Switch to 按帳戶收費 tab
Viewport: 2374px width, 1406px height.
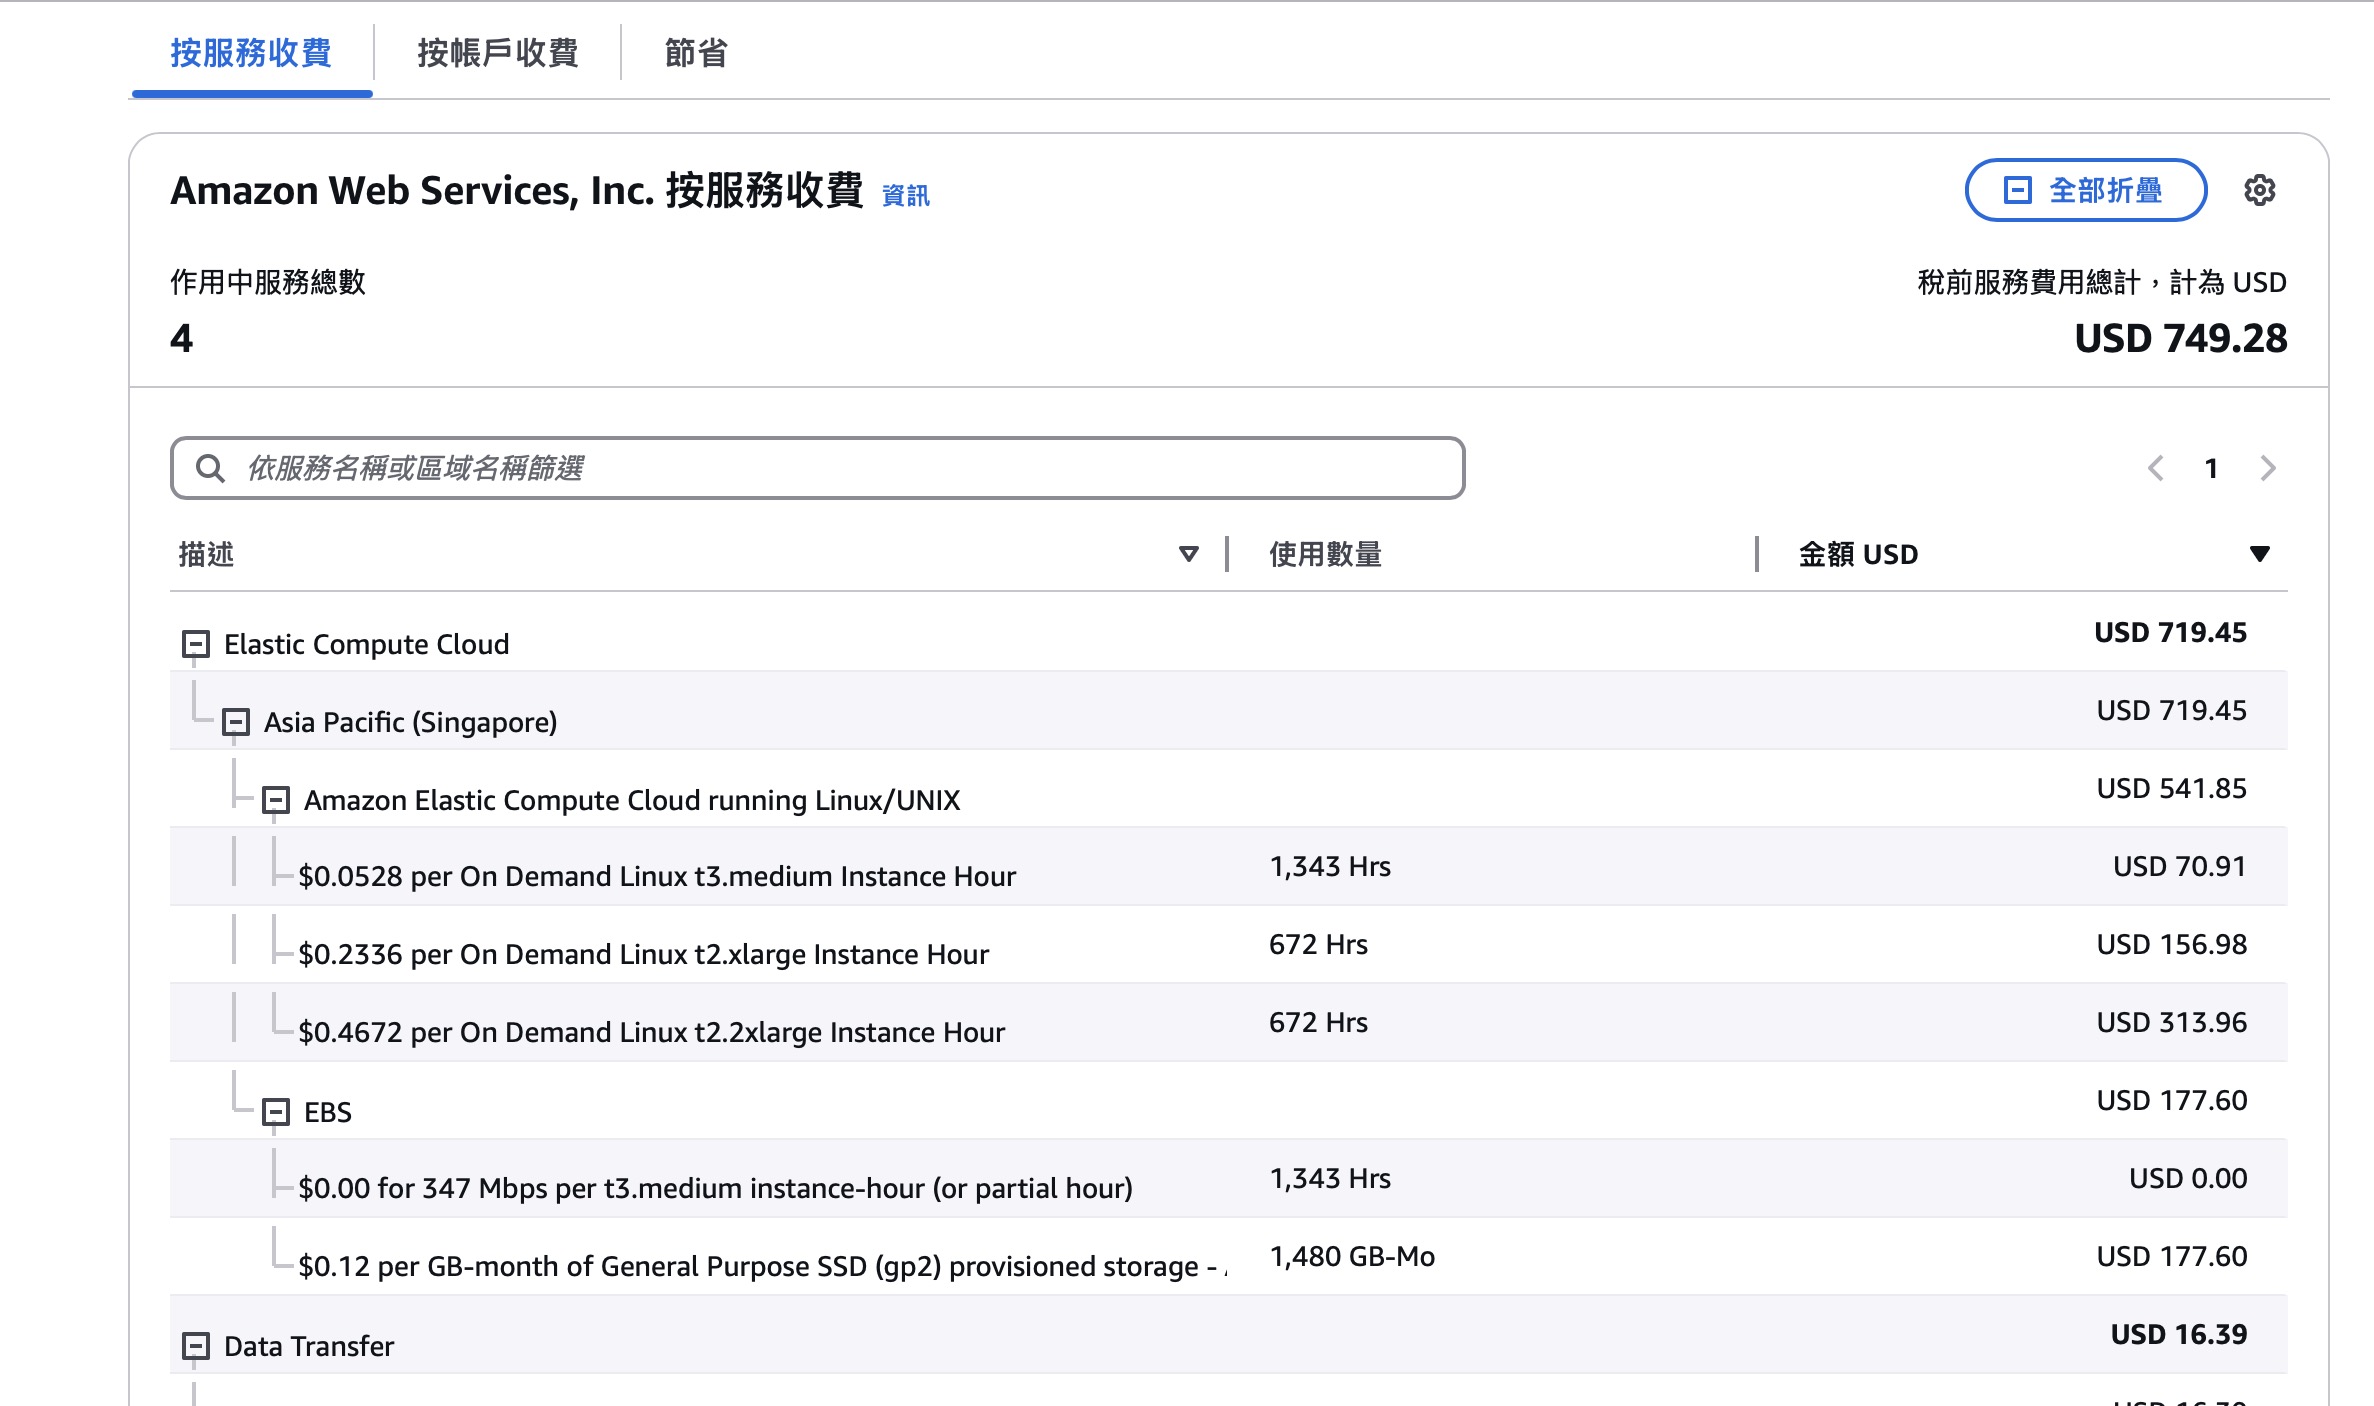[x=498, y=53]
